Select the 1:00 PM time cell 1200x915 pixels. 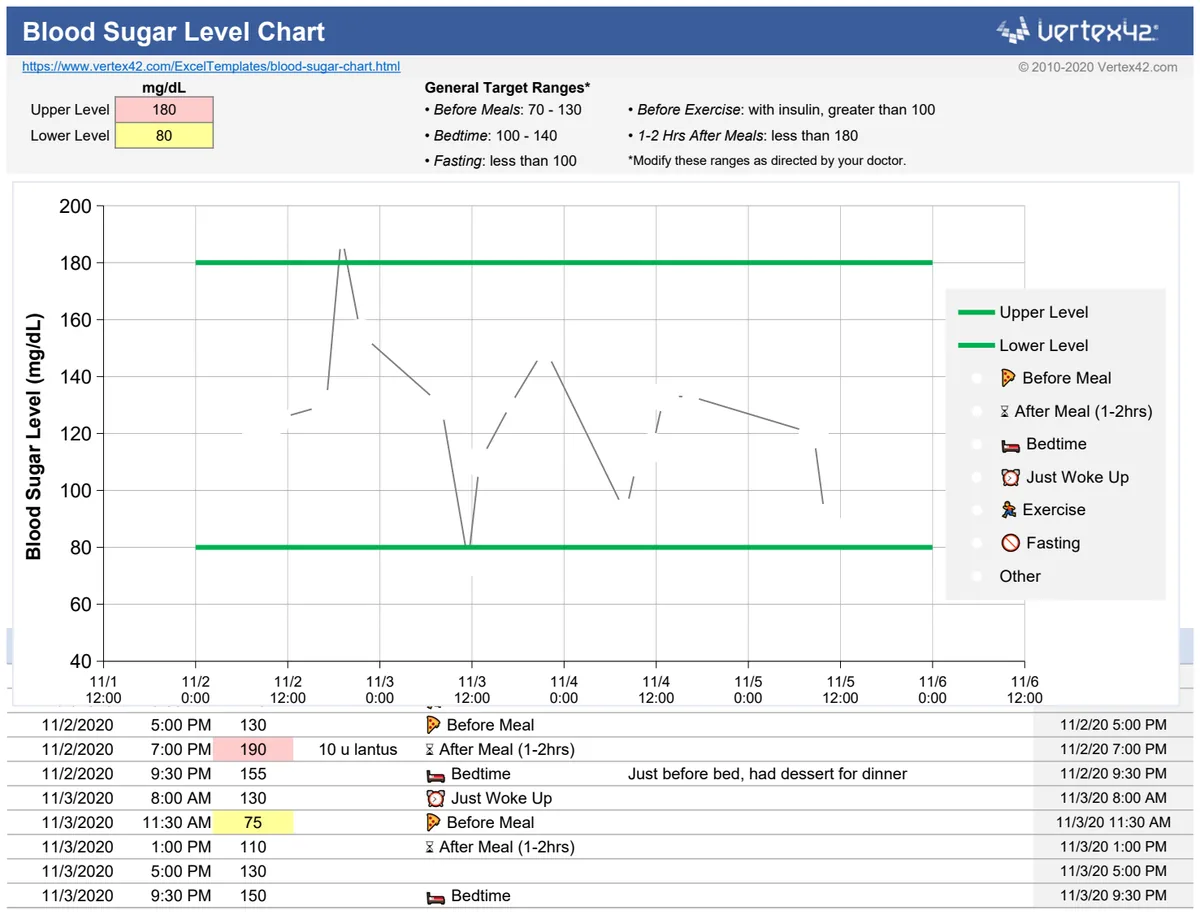tap(181, 847)
